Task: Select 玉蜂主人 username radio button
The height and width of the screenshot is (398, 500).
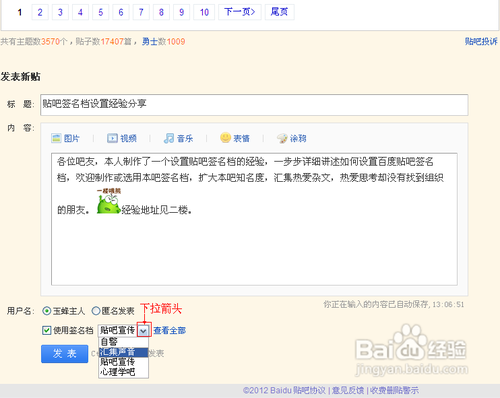Action: 47,311
